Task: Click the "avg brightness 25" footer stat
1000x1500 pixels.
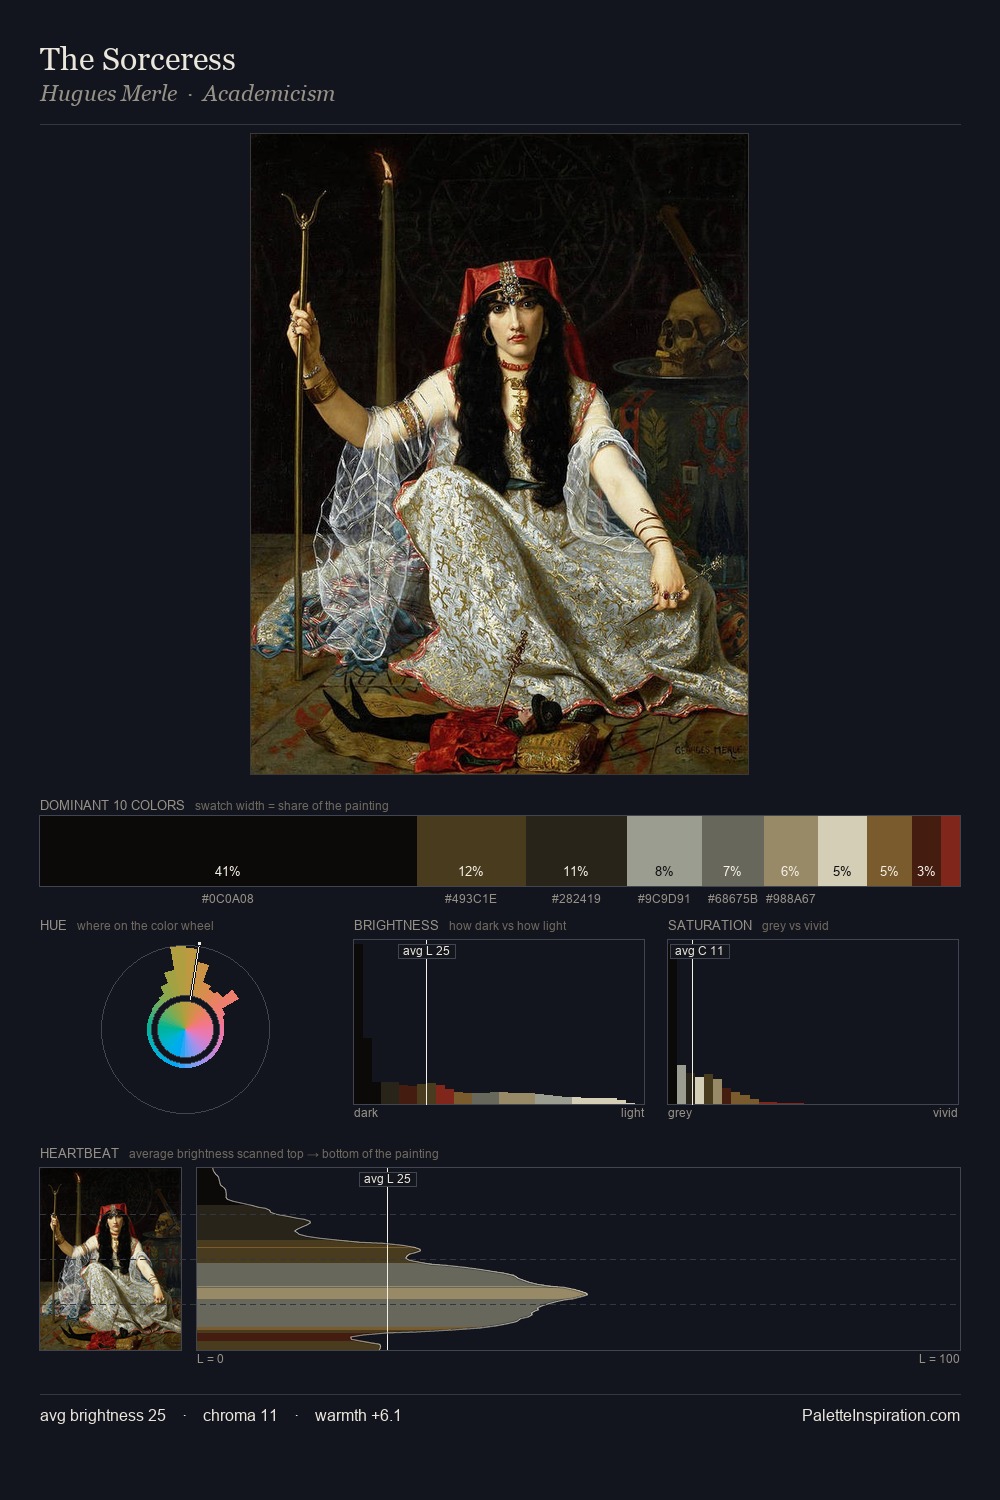Action: 103,1415
